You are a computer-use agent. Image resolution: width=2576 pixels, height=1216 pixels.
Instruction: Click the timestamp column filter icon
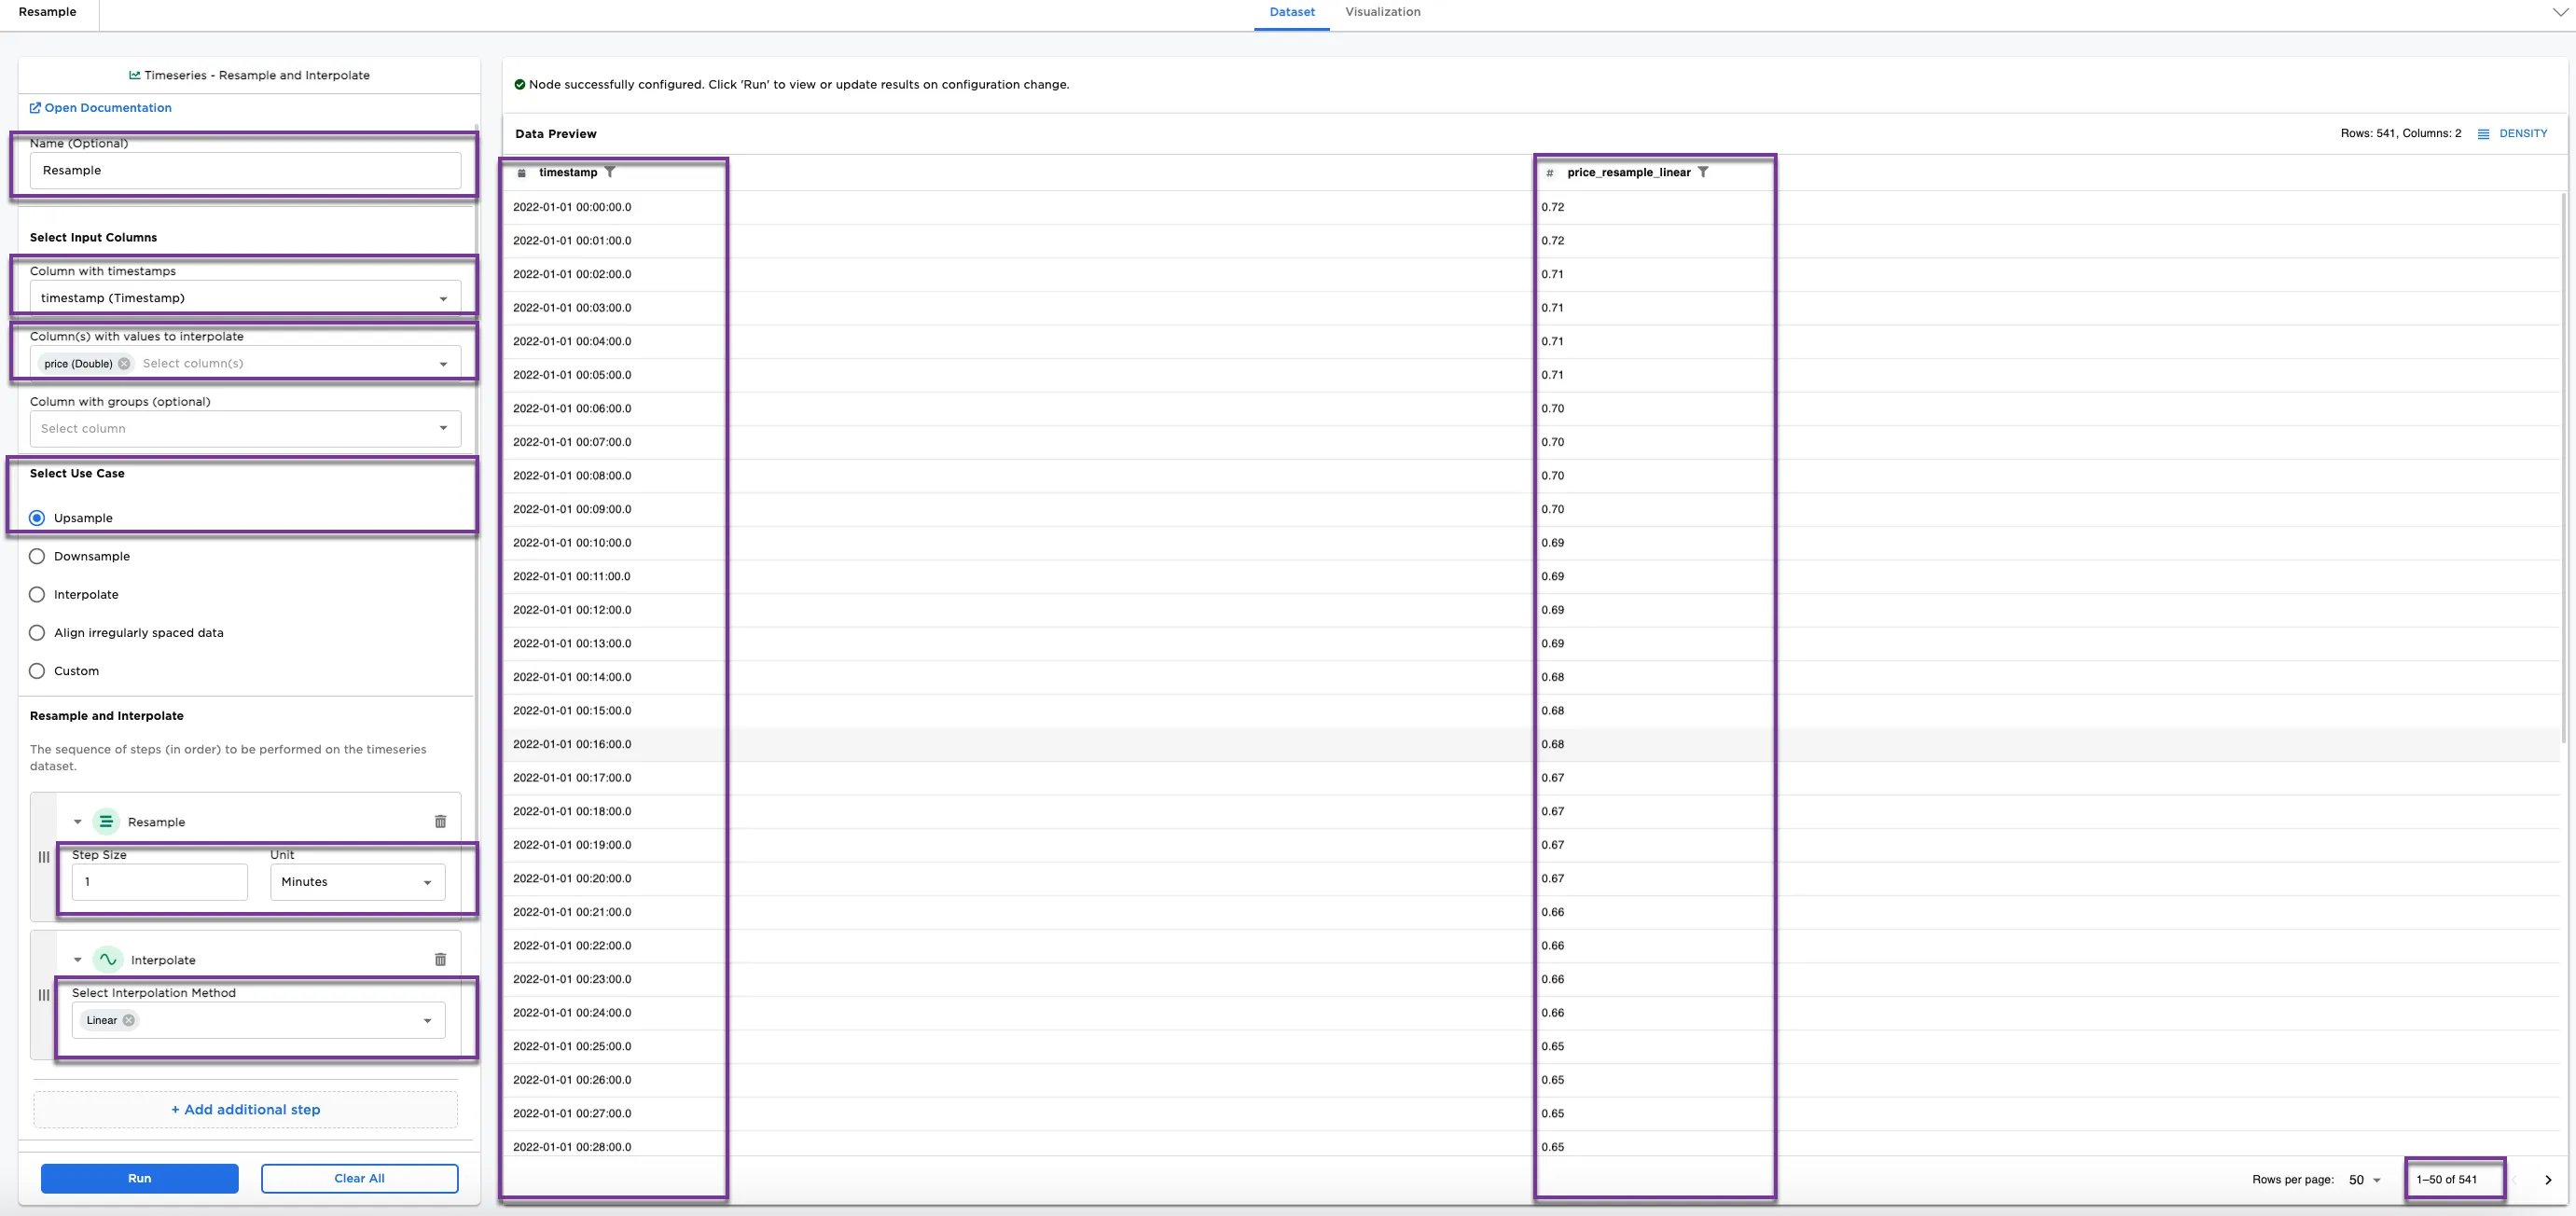[610, 172]
